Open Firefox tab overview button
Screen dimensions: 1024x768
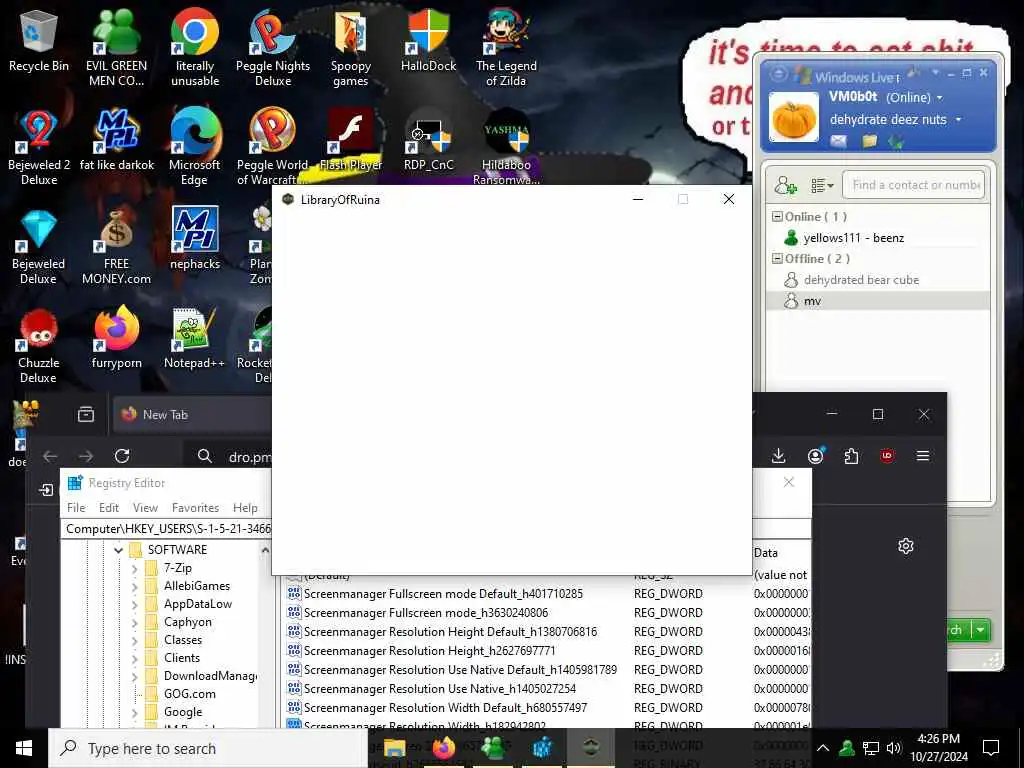[86, 415]
